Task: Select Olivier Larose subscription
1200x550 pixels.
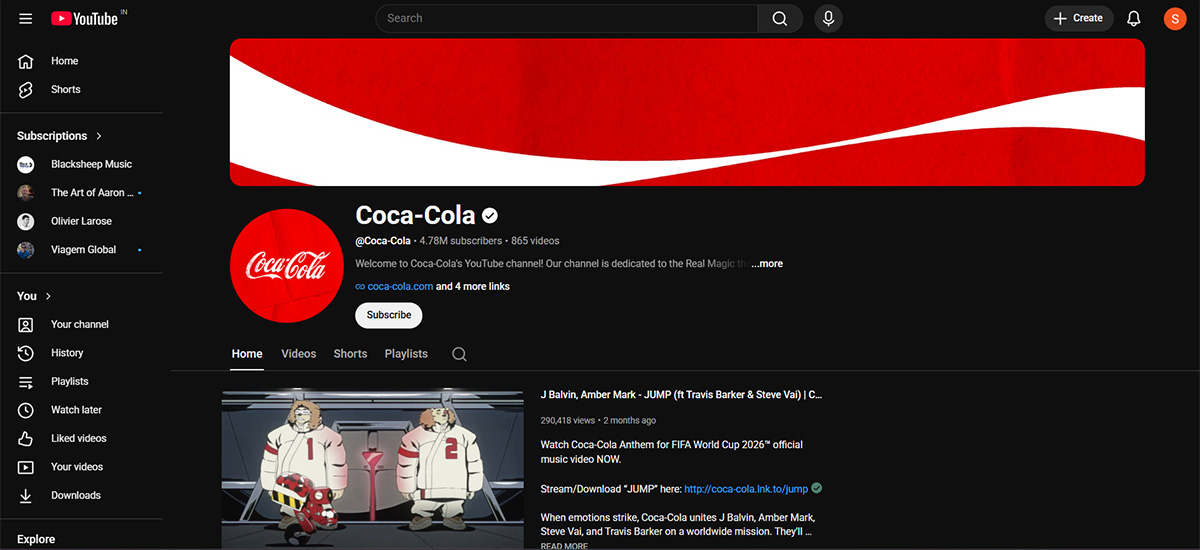Action: pyautogui.click(x=81, y=221)
